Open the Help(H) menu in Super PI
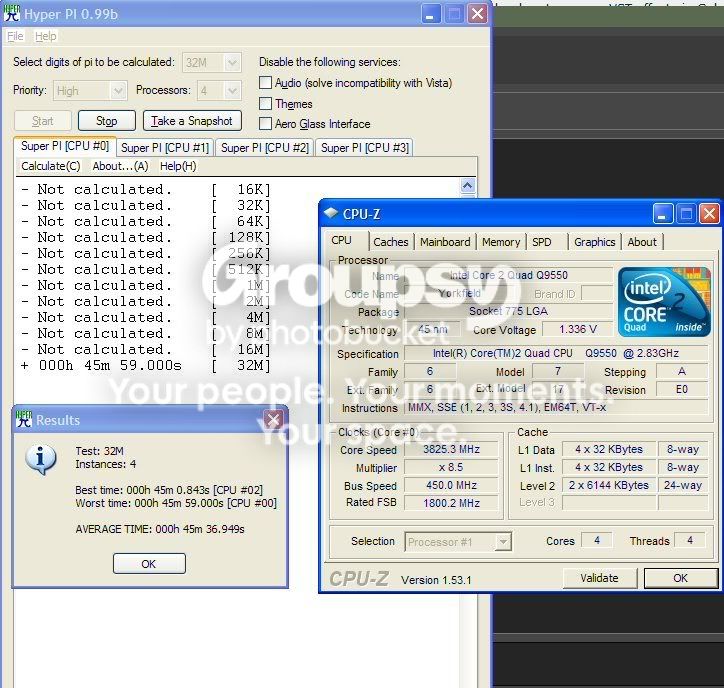The width and height of the screenshot is (724, 688). point(178,166)
